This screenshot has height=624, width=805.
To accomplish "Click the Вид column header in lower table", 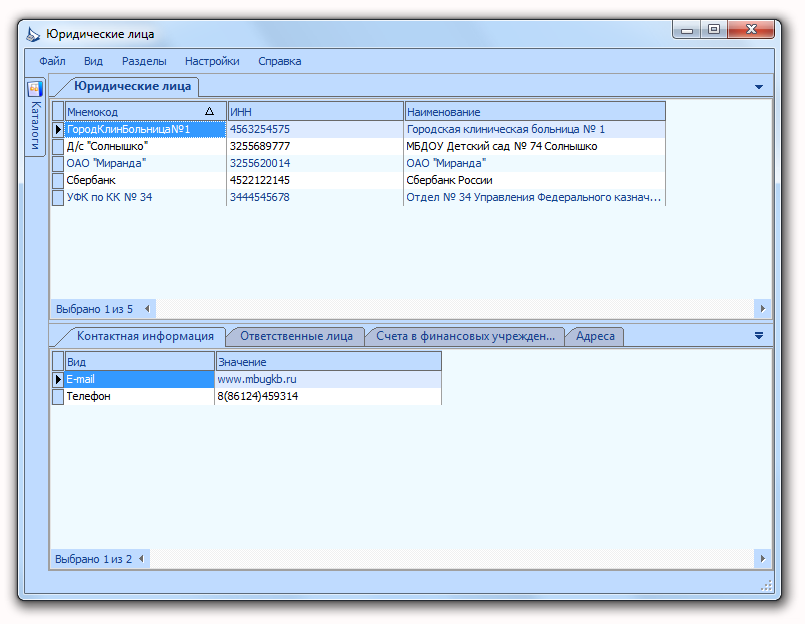I will [x=139, y=362].
